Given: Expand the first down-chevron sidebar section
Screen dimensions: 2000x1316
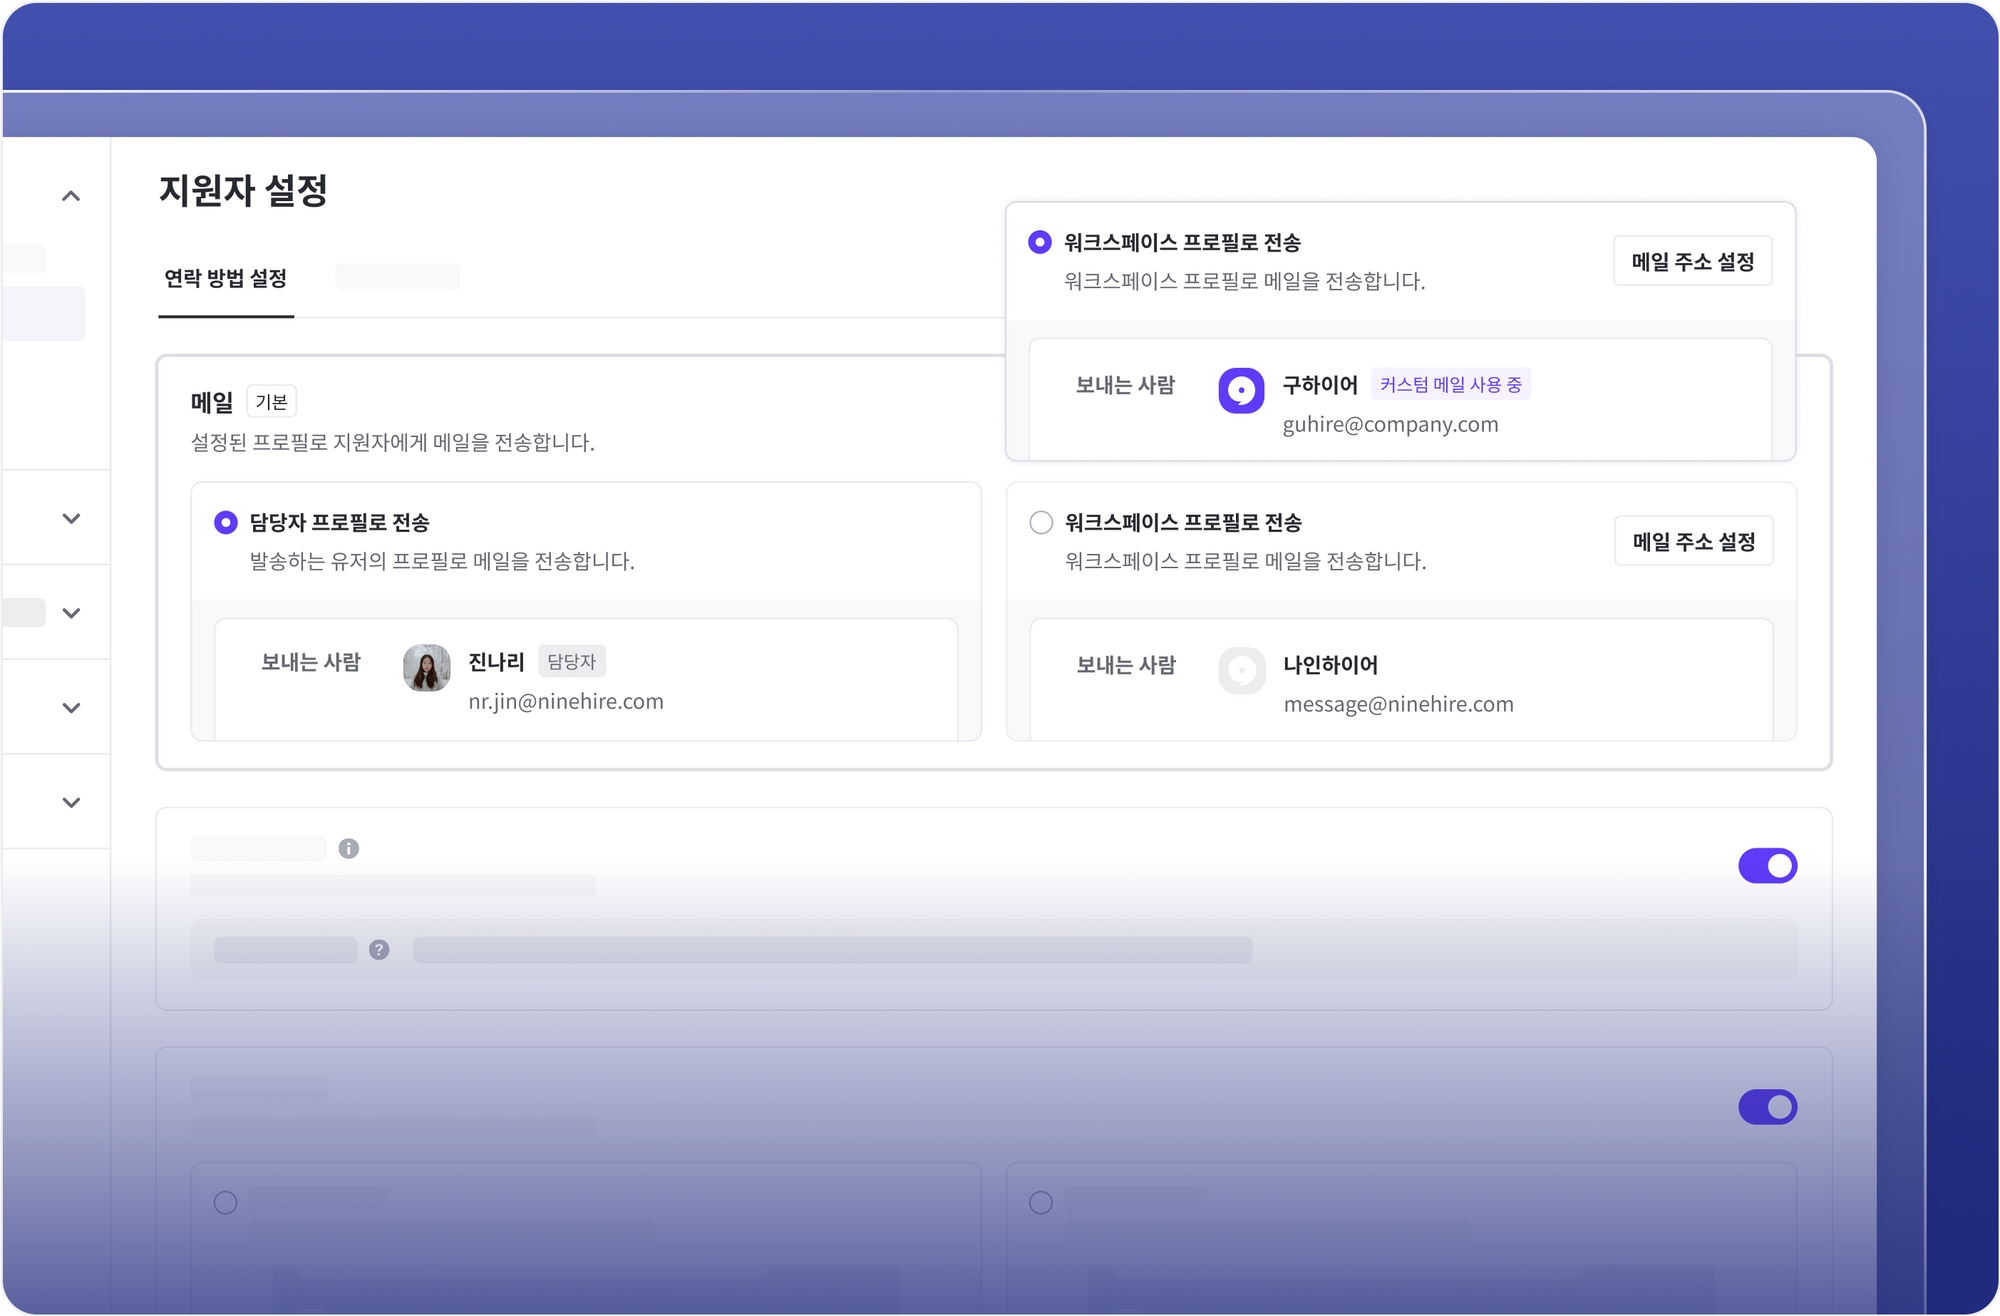Looking at the screenshot, I should pos(71,518).
